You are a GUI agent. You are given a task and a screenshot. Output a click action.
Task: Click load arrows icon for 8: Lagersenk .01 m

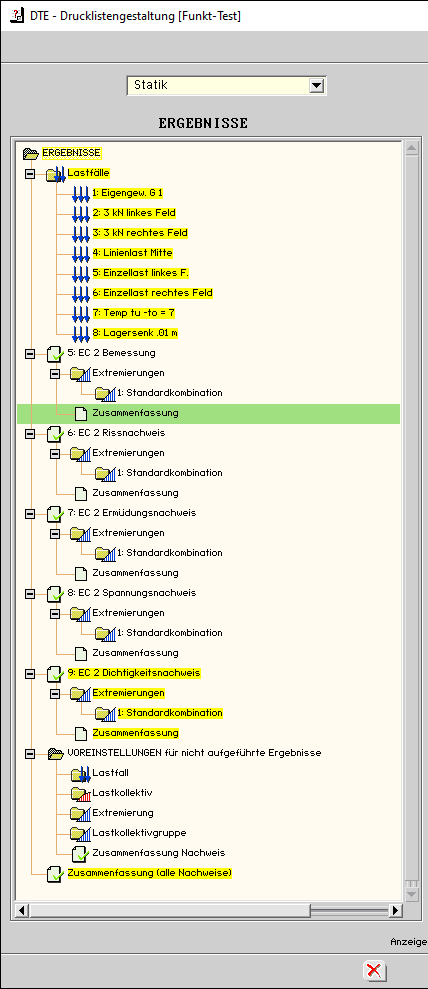pos(81,334)
